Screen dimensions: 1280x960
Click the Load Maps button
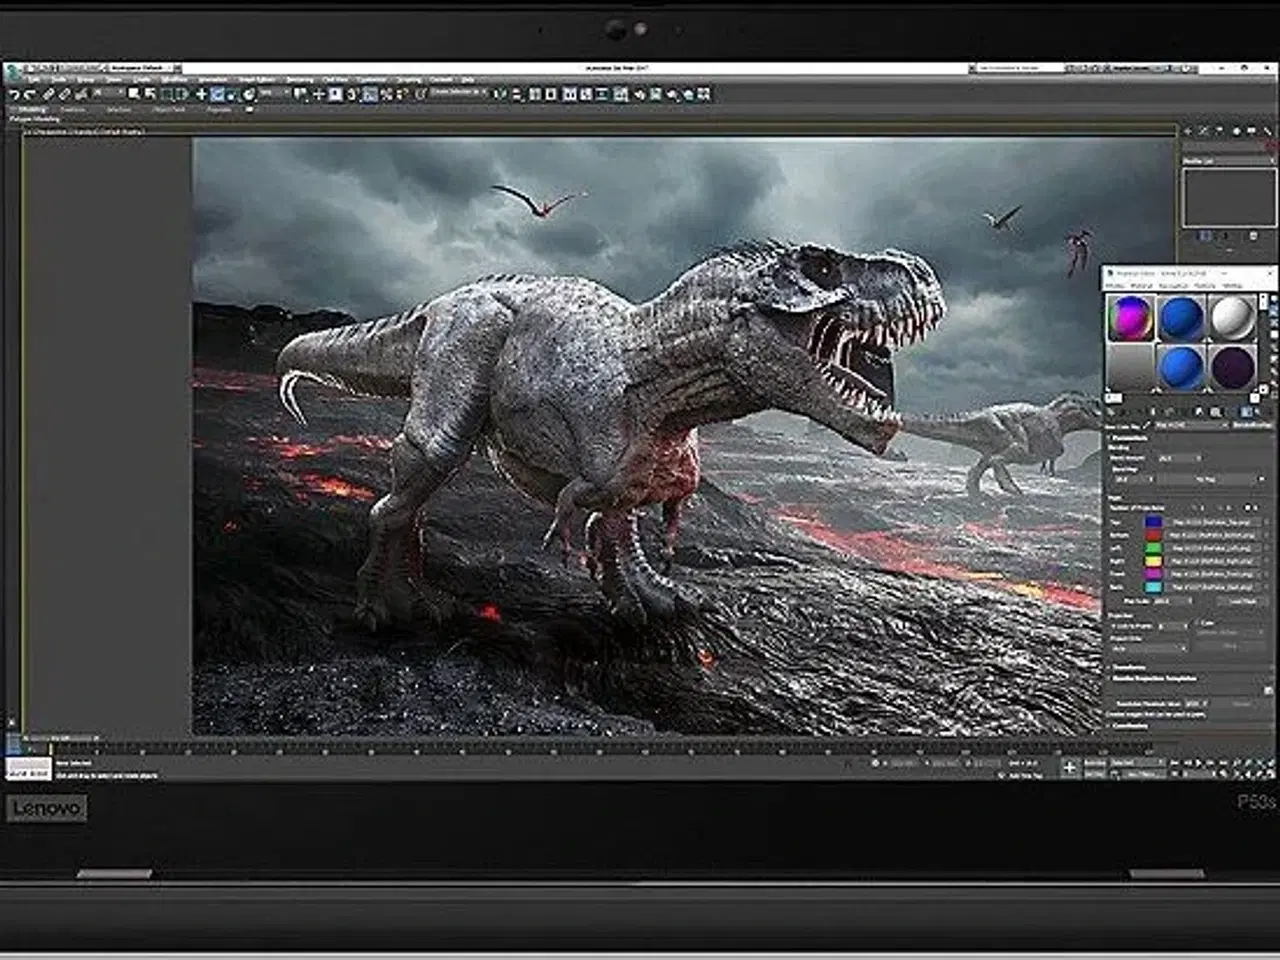click(x=1241, y=601)
